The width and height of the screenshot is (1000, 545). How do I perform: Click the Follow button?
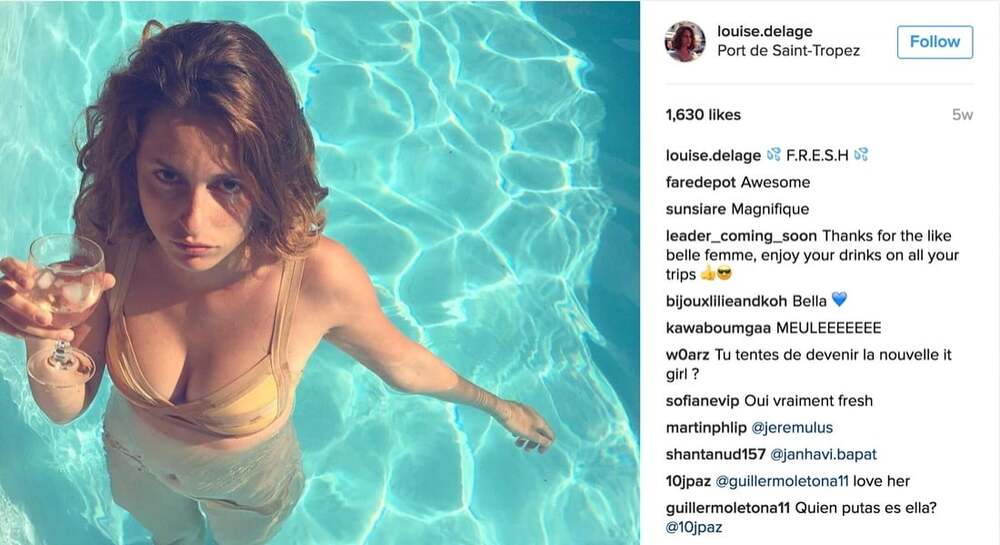(x=934, y=42)
